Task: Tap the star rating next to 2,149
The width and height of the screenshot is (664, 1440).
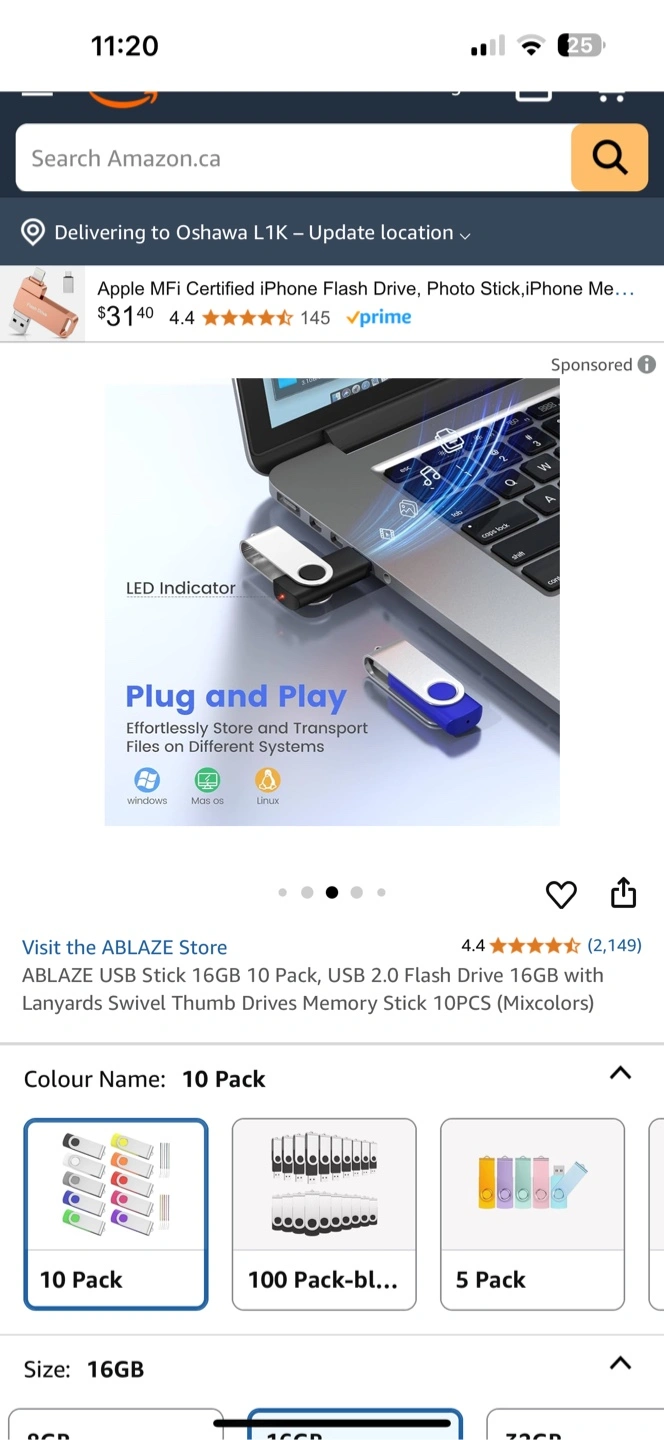Action: point(534,945)
